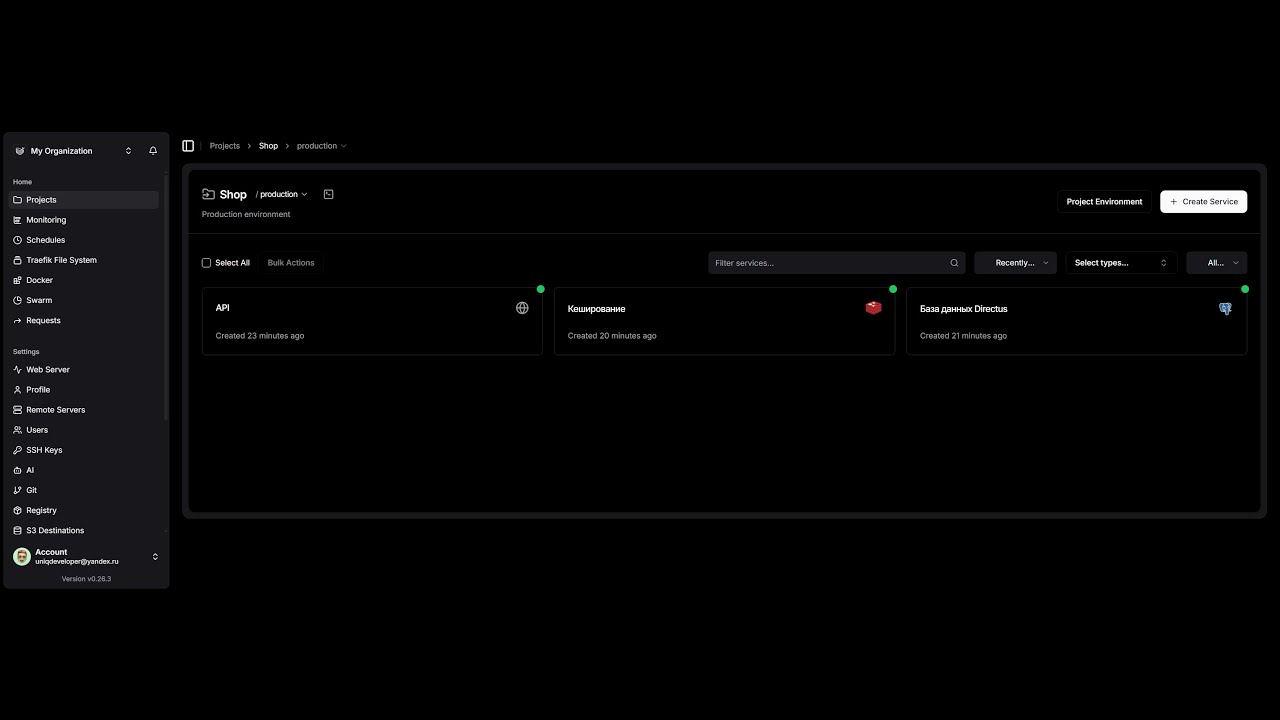Click Production environment description text
This screenshot has height=720, width=1280.
(x=246, y=214)
